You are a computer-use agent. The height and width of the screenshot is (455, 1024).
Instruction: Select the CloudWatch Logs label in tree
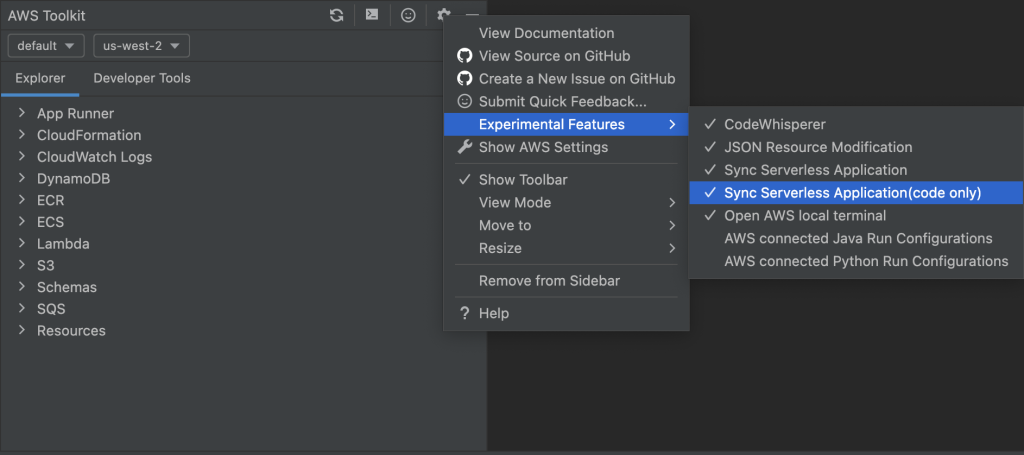(x=95, y=157)
